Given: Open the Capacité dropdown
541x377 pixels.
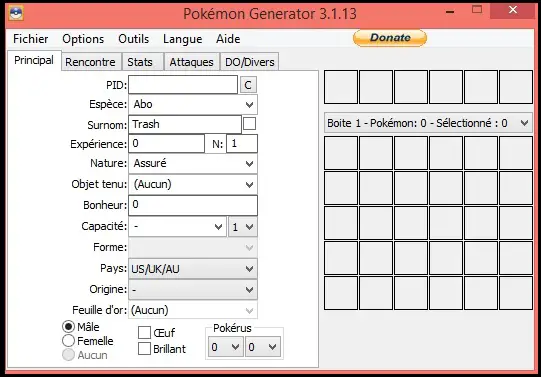Looking at the screenshot, I should [177, 227].
